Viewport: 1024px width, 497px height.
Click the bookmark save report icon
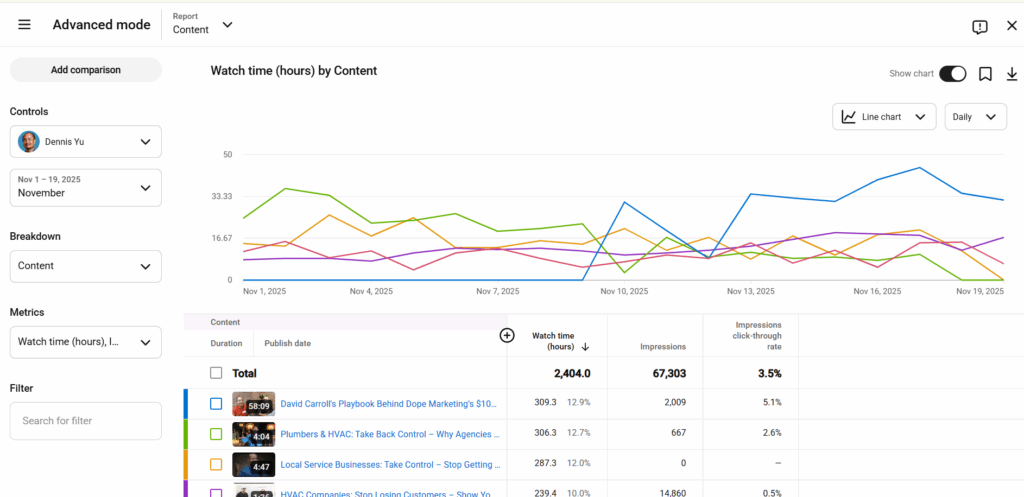click(985, 74)
